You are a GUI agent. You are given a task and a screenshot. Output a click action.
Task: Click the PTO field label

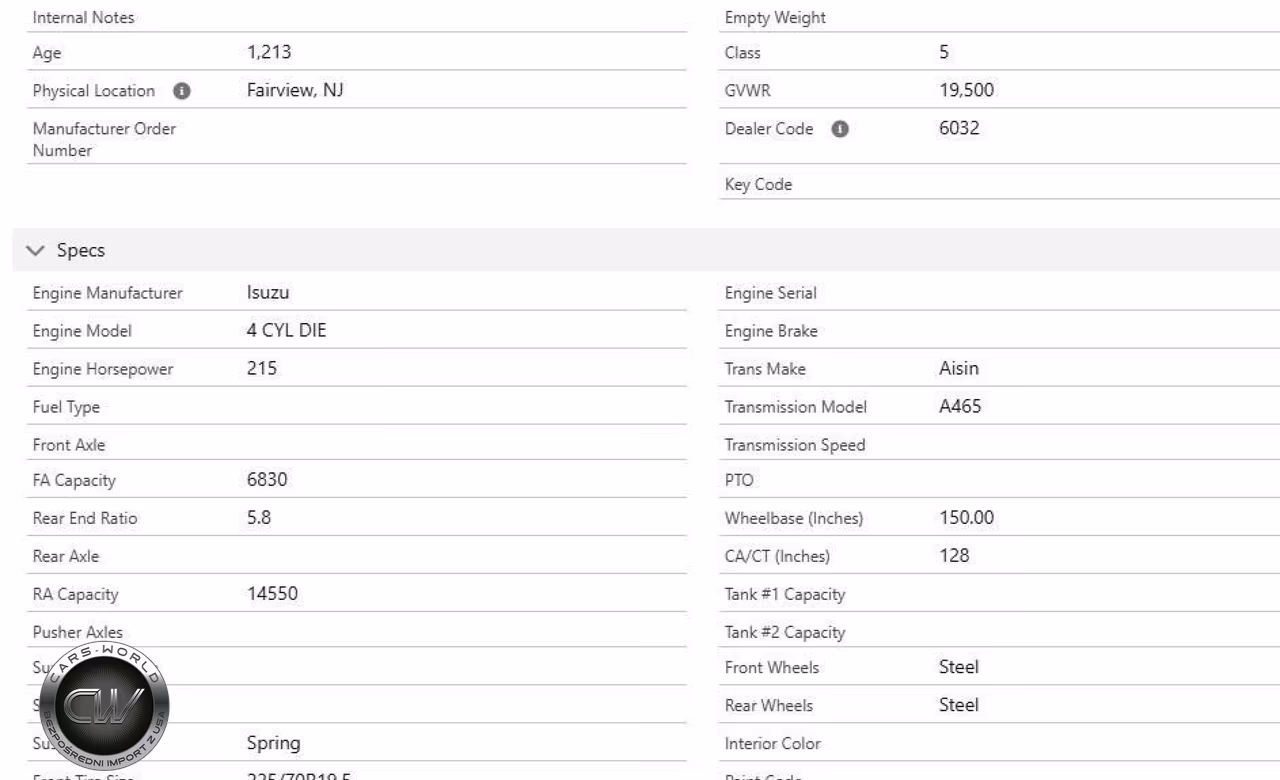click(x=739, y=481)
